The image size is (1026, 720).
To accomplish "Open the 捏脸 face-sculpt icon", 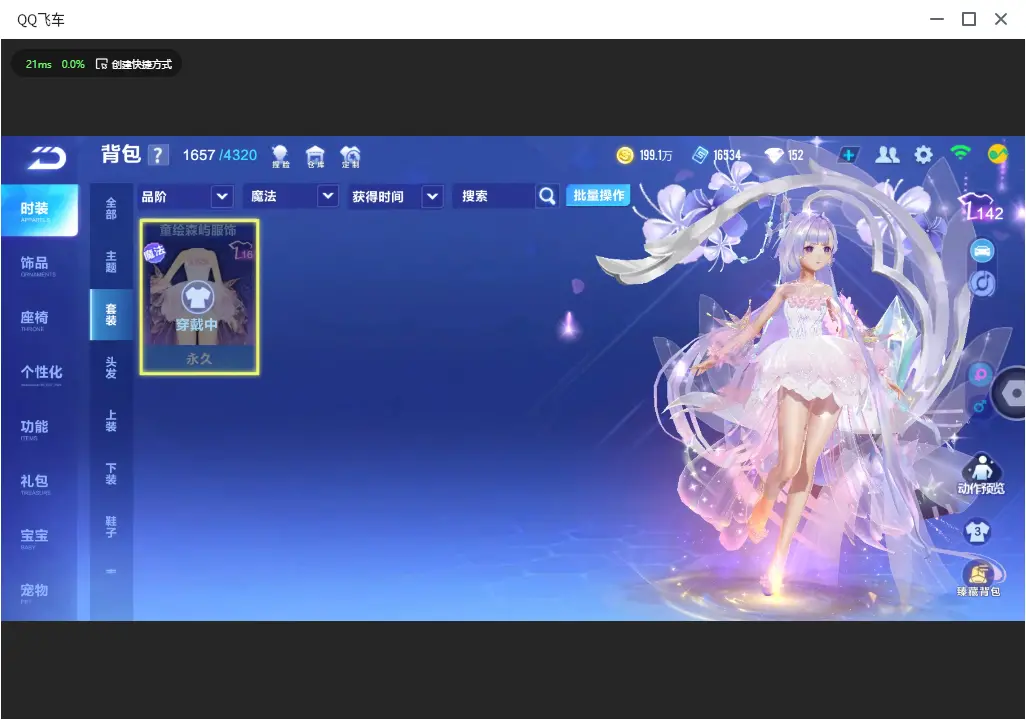I will (280, 156).
